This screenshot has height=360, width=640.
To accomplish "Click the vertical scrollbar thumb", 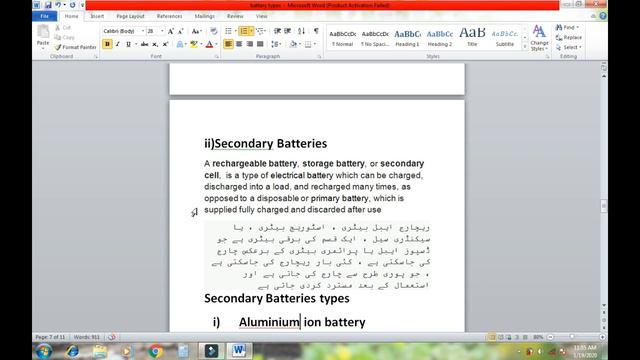I will coord(604,206).
